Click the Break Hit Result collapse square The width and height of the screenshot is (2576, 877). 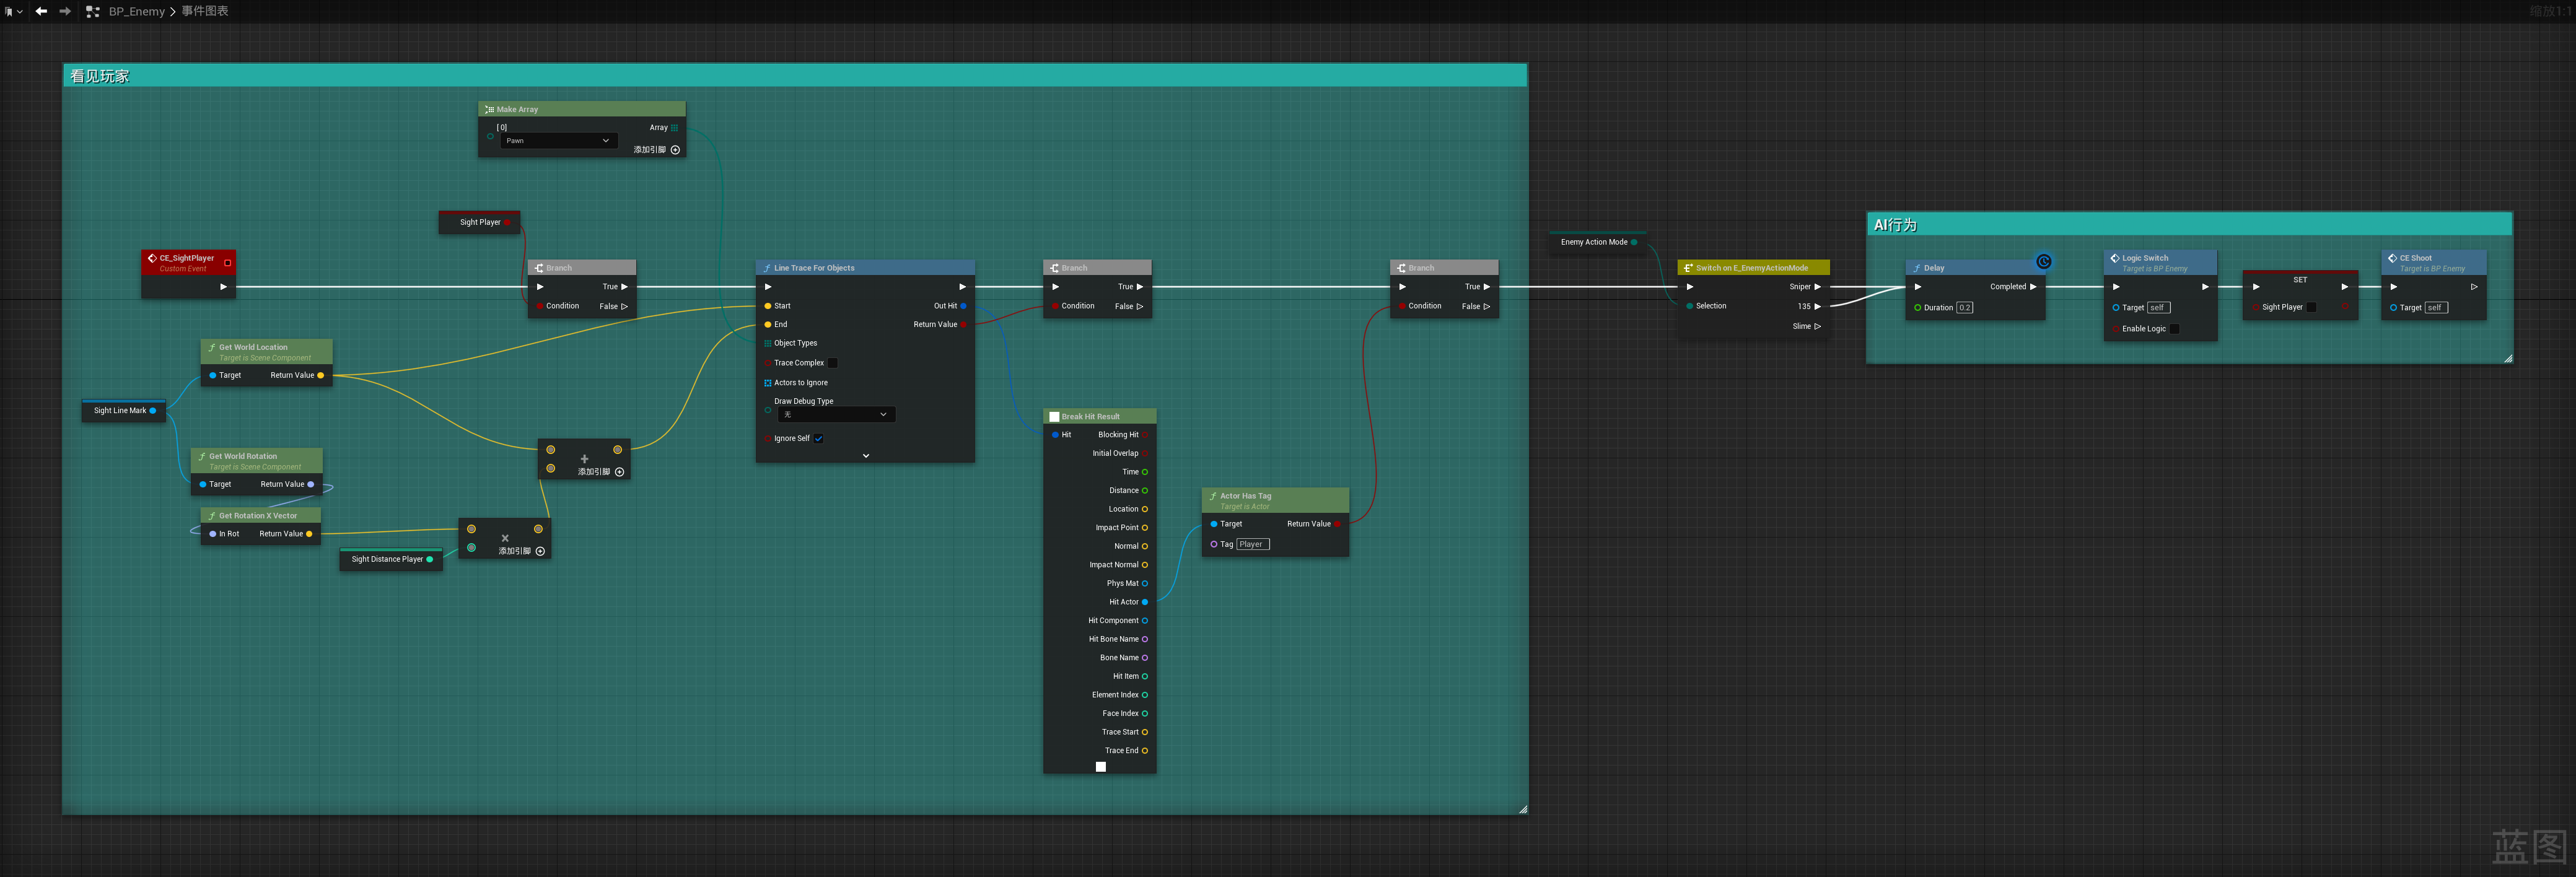click(x=1100, y=767)
